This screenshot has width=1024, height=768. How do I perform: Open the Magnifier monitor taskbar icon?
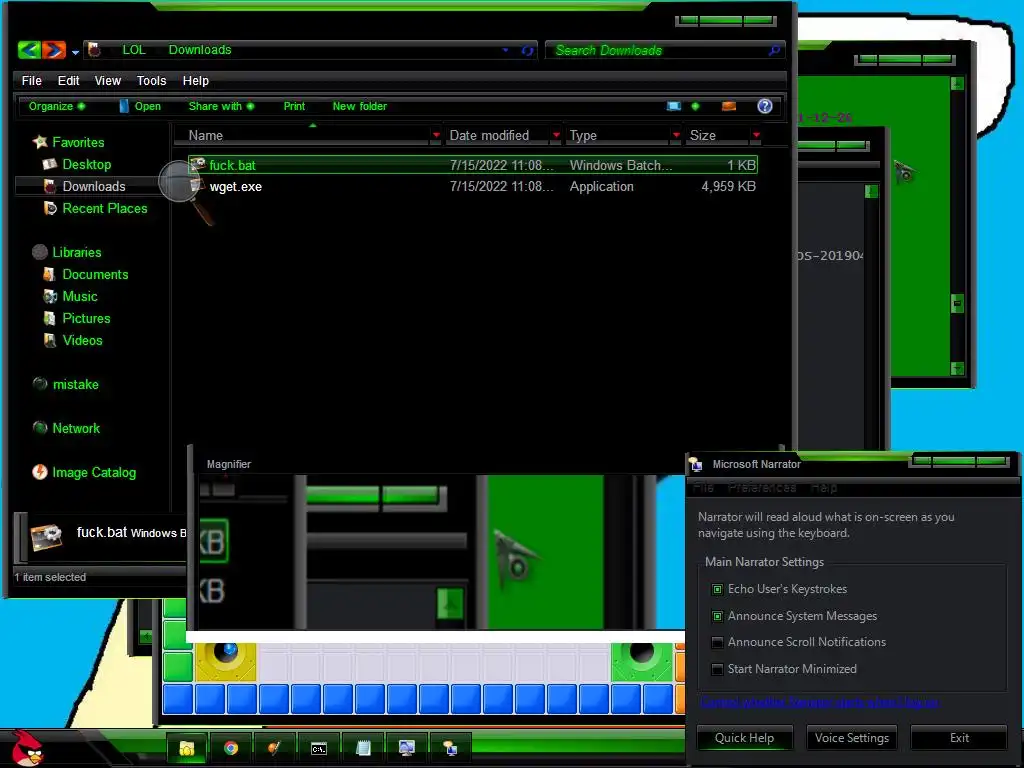[406, 748]
